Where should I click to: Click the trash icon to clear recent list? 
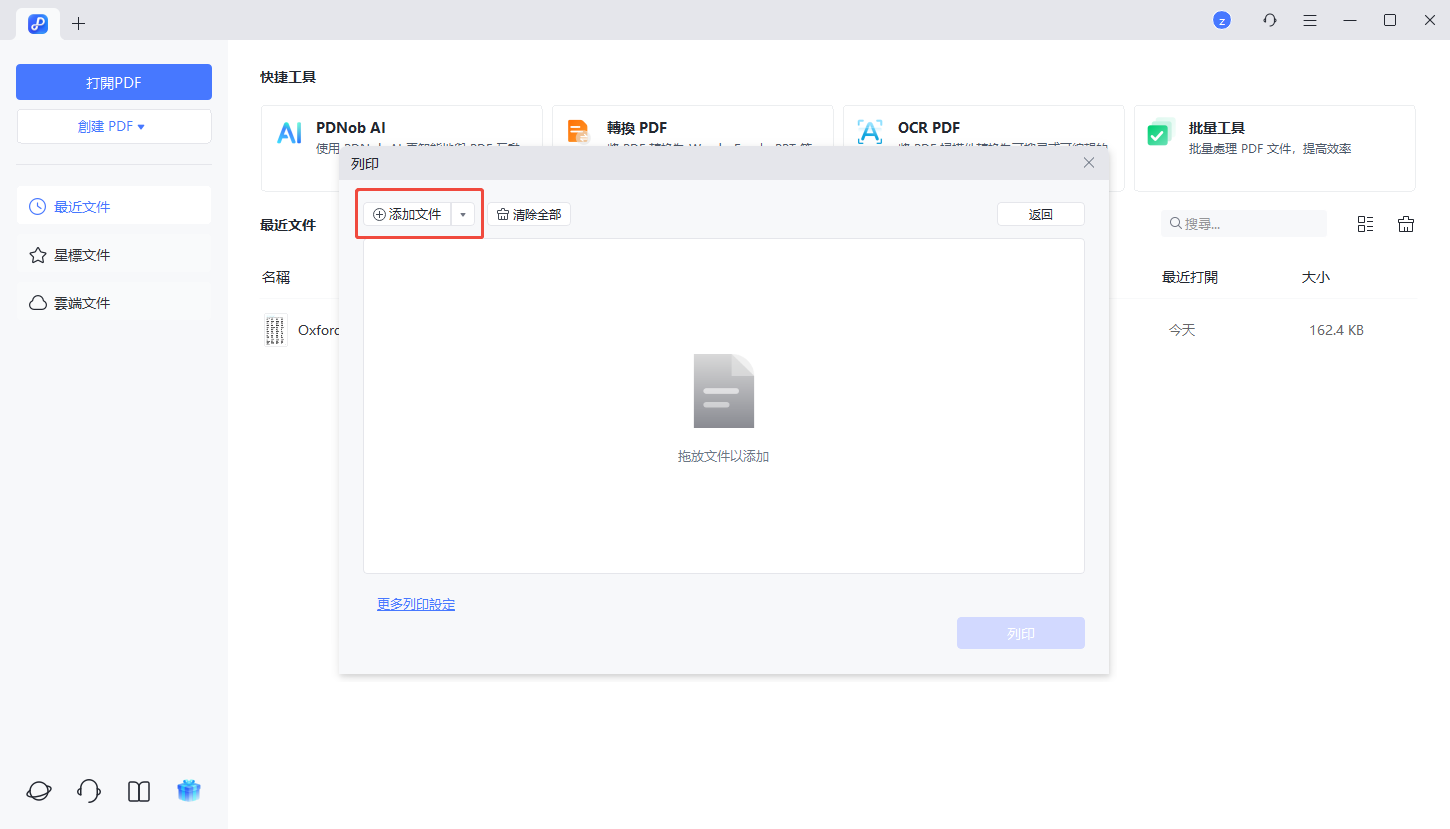1406,224
